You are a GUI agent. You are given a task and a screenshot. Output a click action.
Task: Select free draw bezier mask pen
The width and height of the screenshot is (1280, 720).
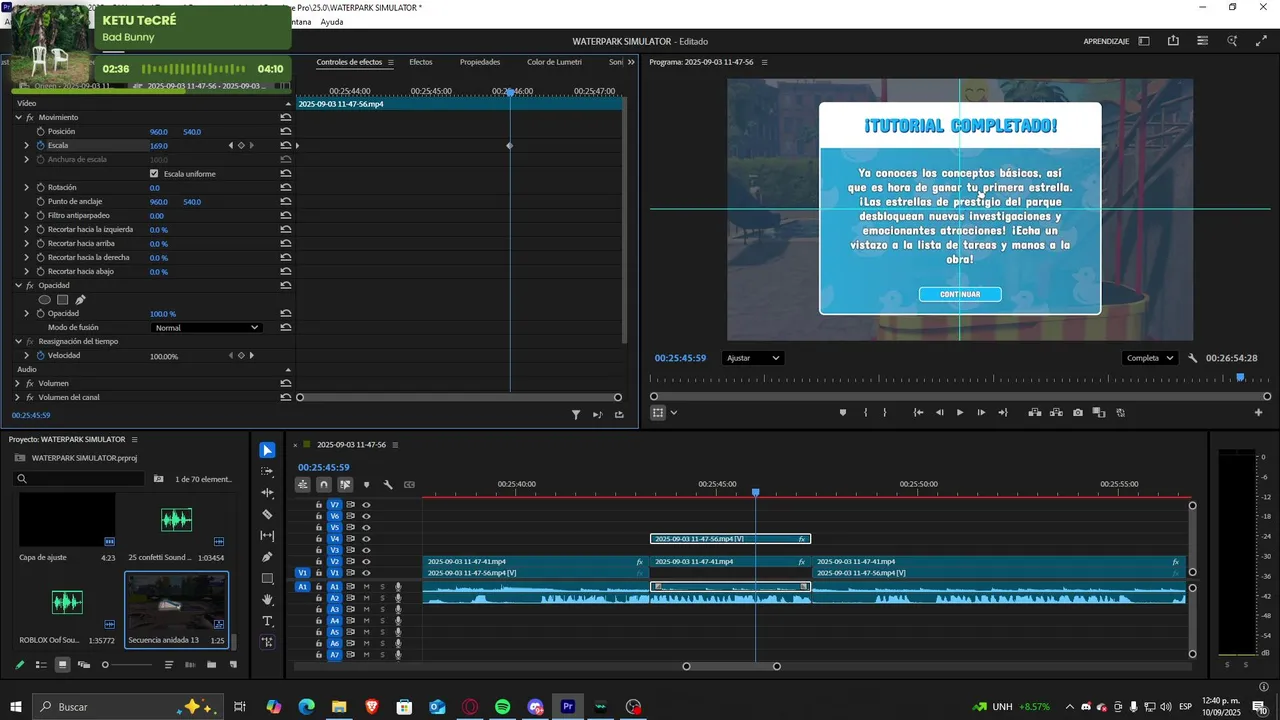pos(80,299)
